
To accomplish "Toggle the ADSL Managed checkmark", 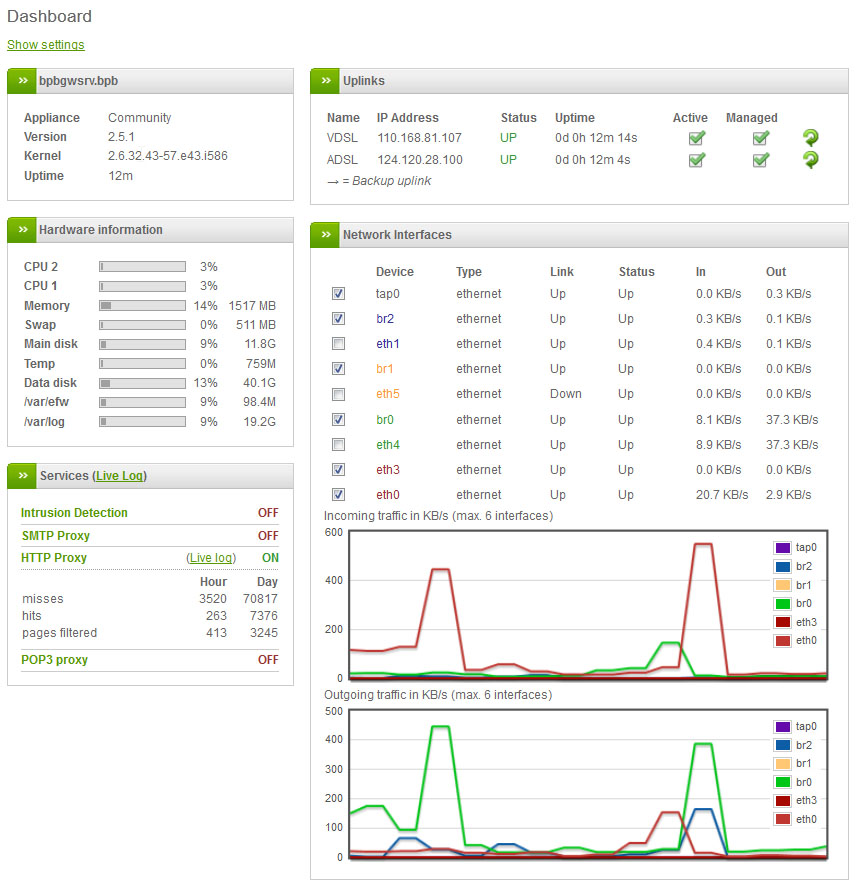I will 761,160.
